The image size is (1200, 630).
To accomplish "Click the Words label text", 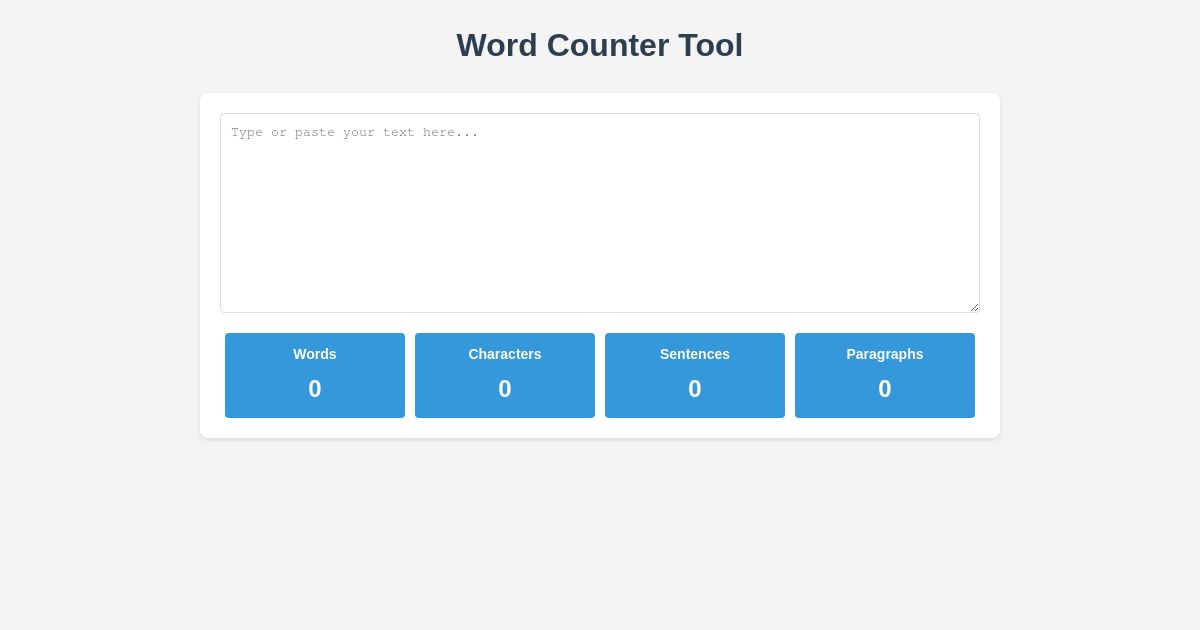I will (x=315, y=354).
